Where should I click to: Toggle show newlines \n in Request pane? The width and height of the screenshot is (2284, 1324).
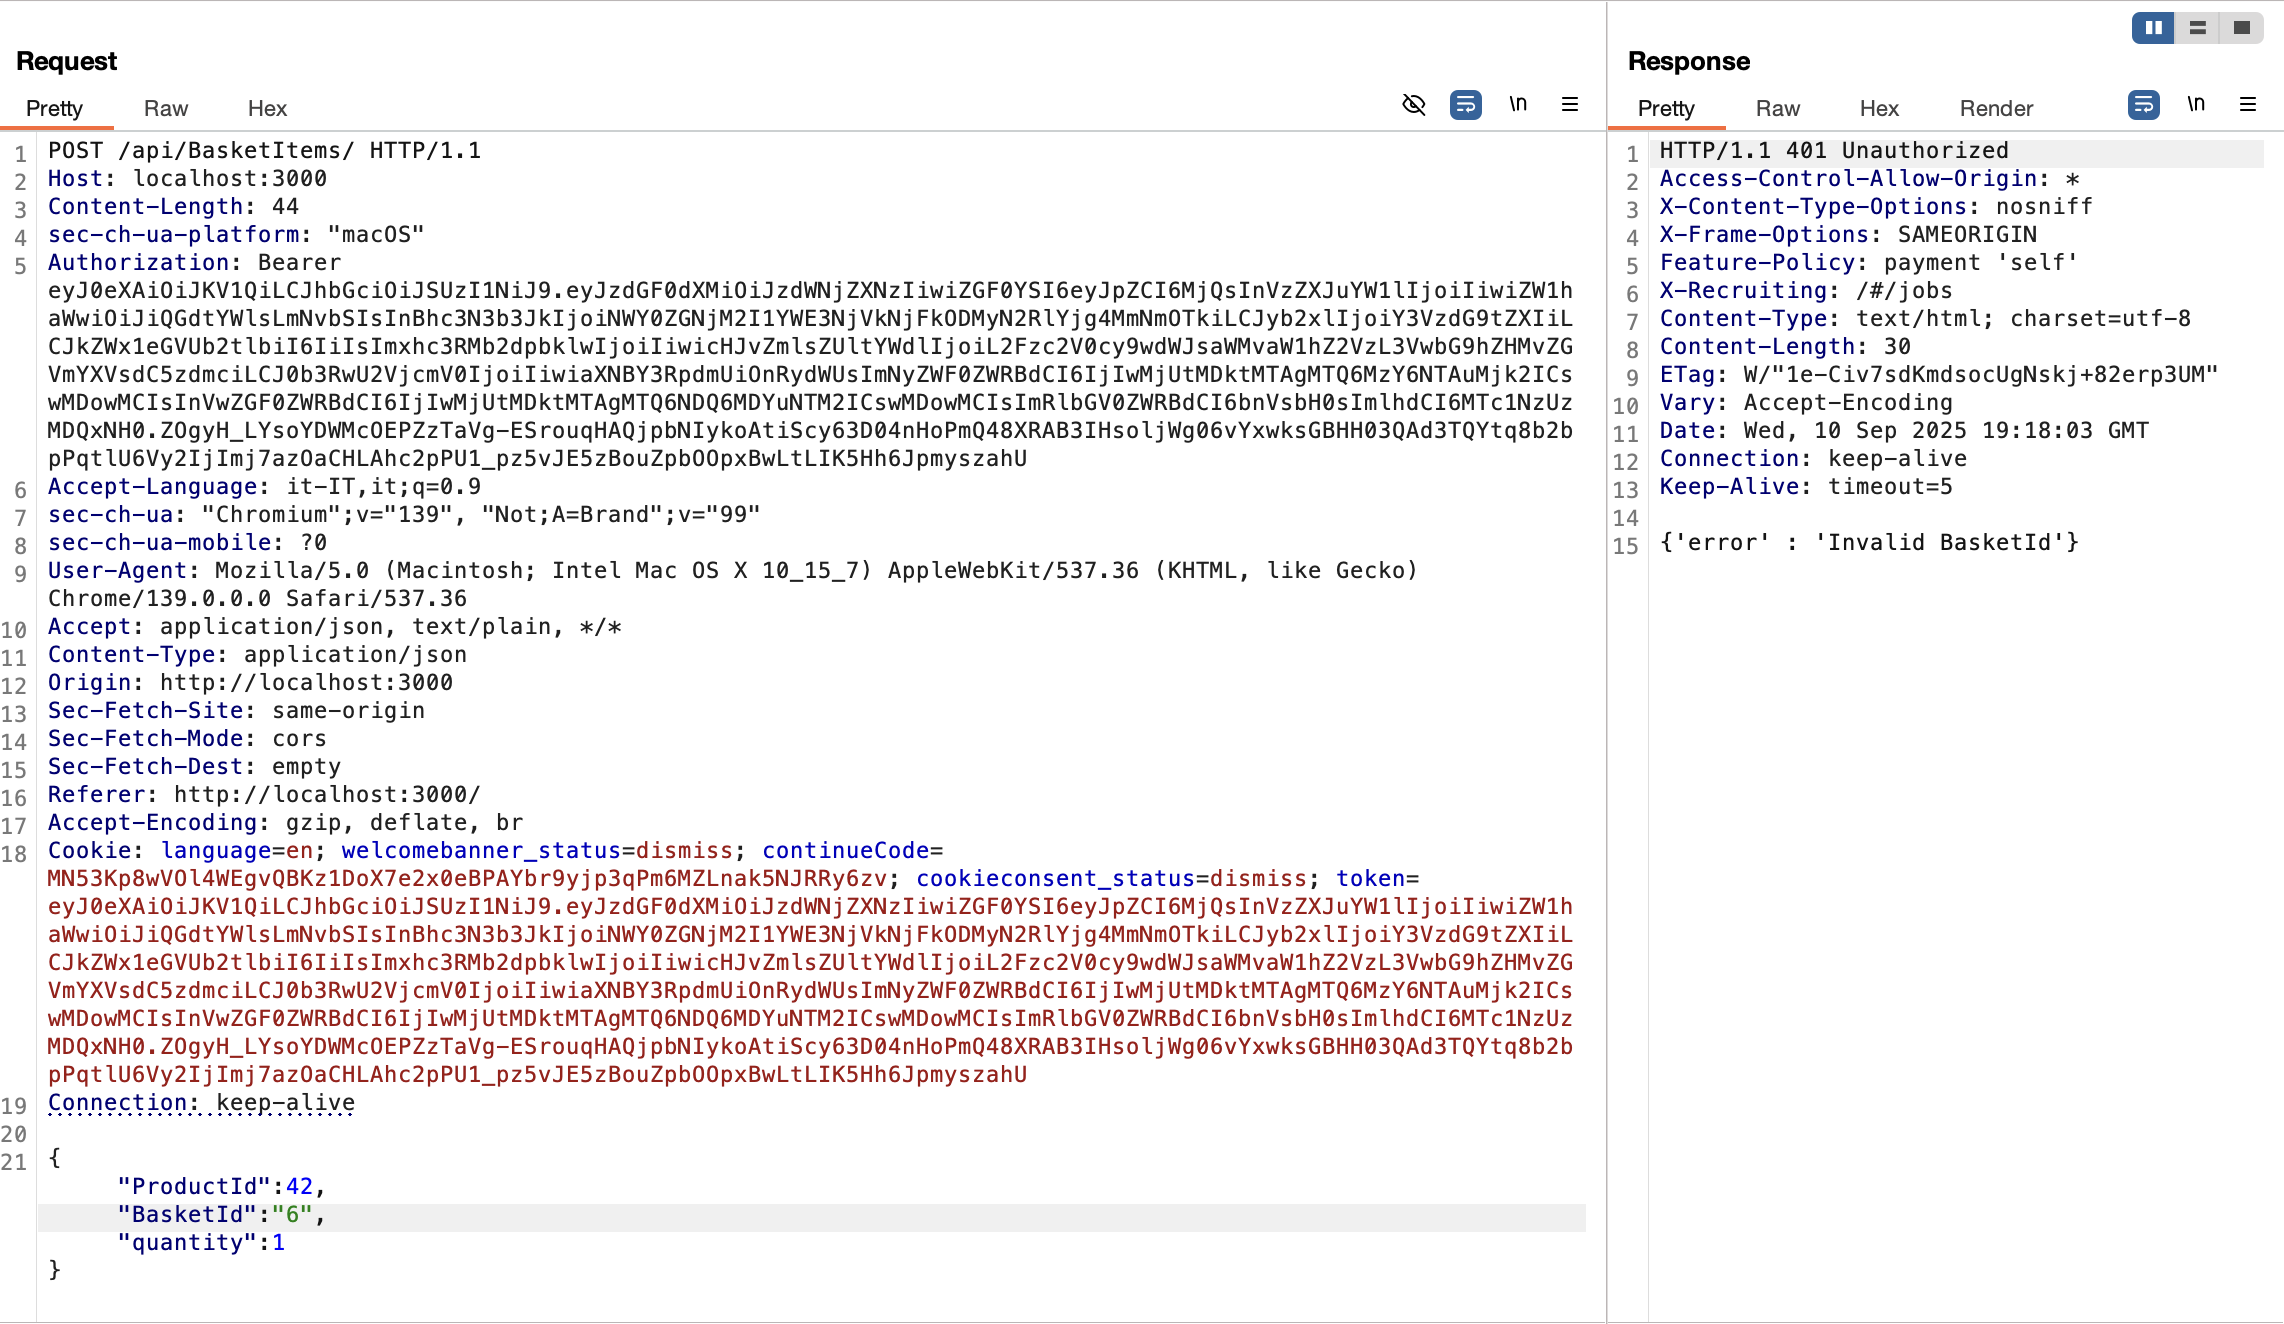point(1518,104)
